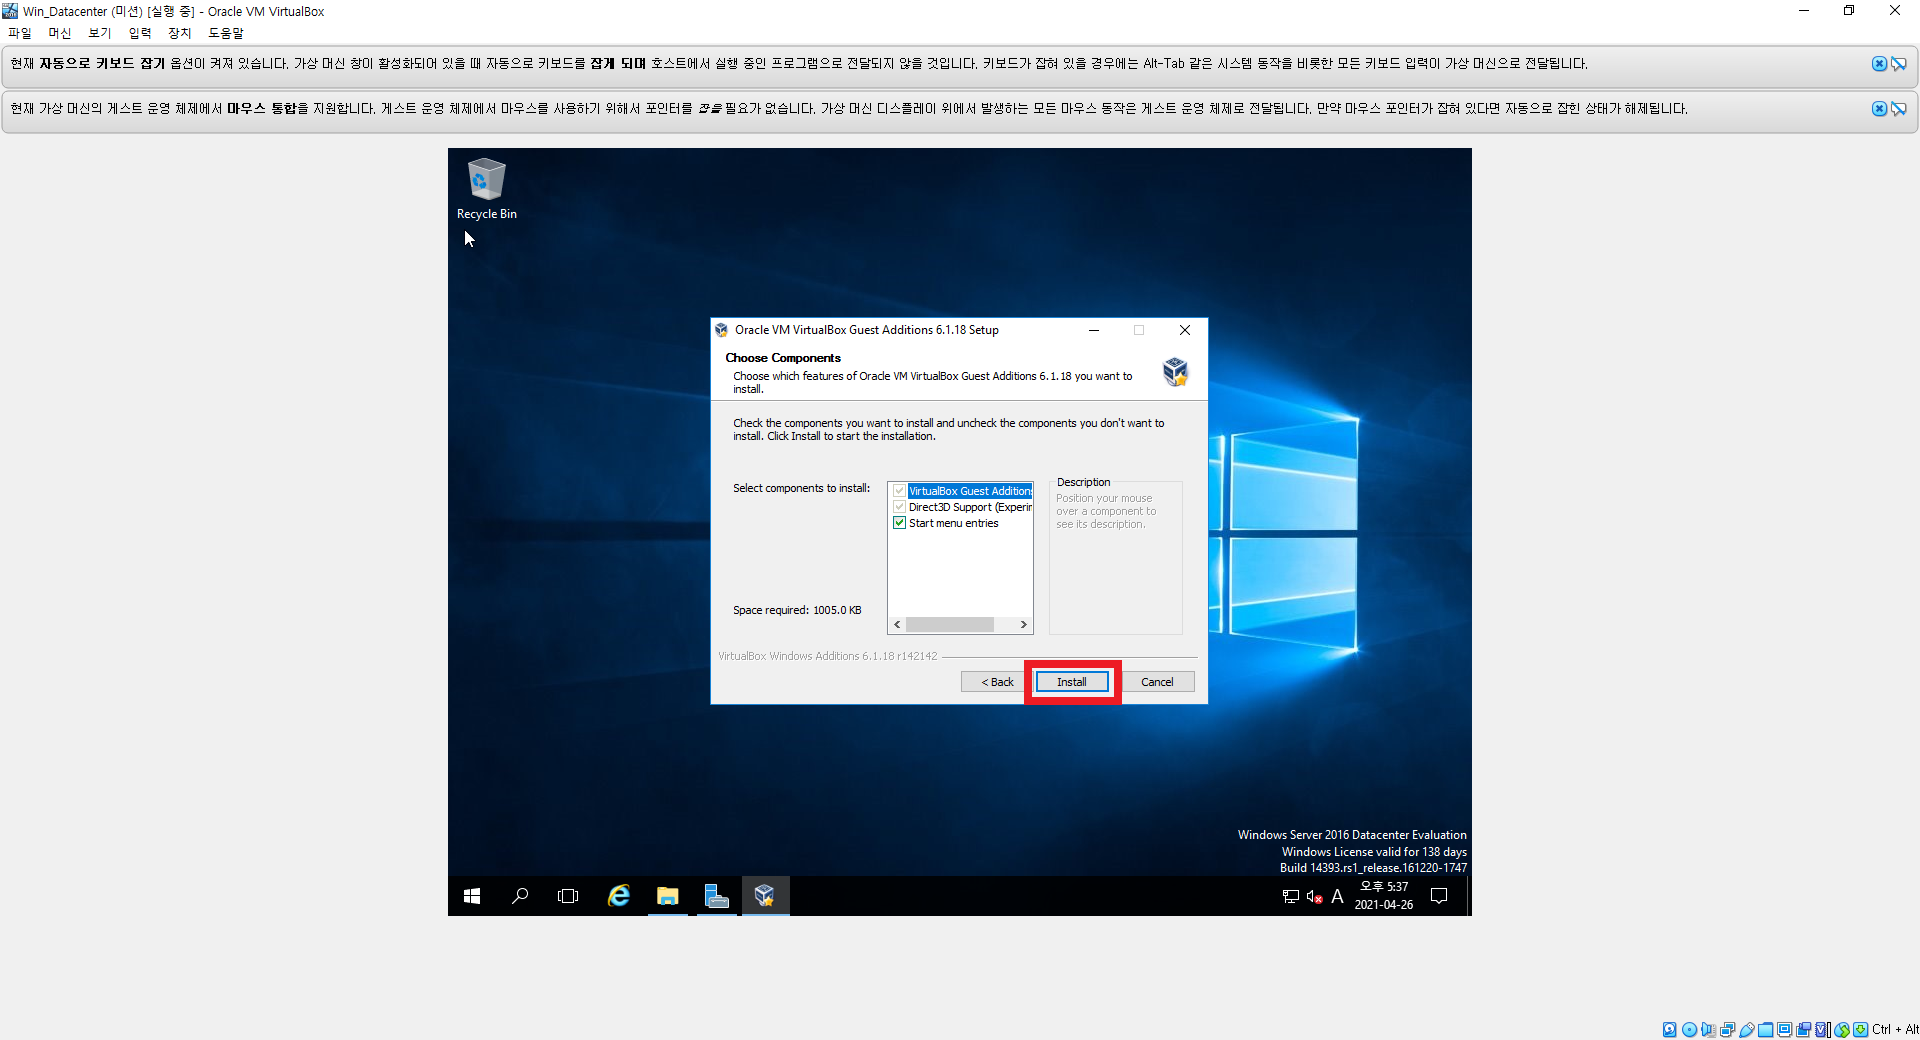Click the Direct3D Support component label

point(970,507)
